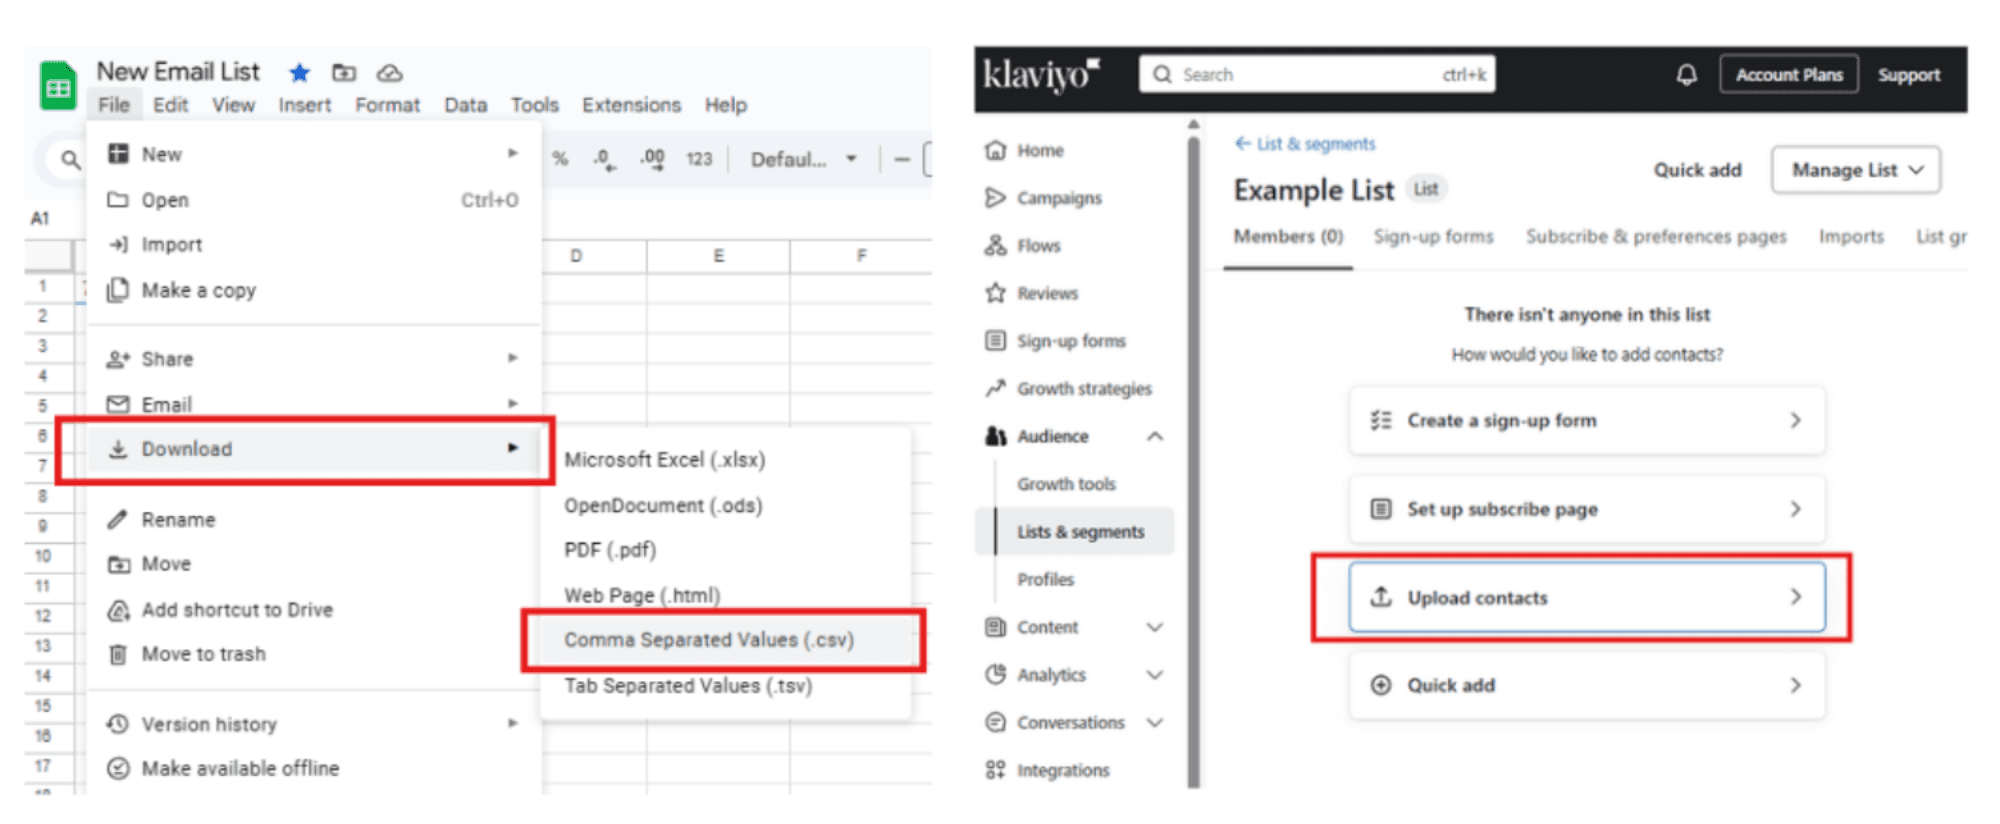Click Quick add option in list
Screen dimensions: 2000x824
click(x=1587, y=685)
